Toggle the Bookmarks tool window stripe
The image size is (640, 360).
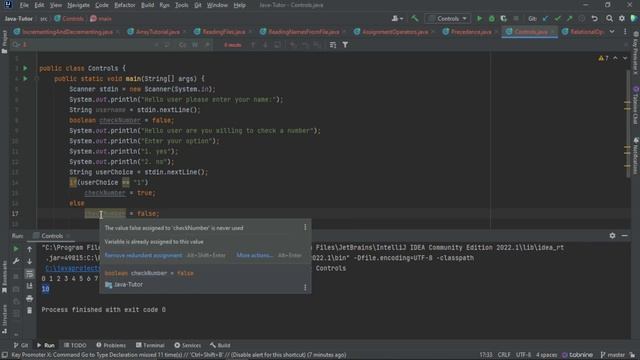click(4, 278)
